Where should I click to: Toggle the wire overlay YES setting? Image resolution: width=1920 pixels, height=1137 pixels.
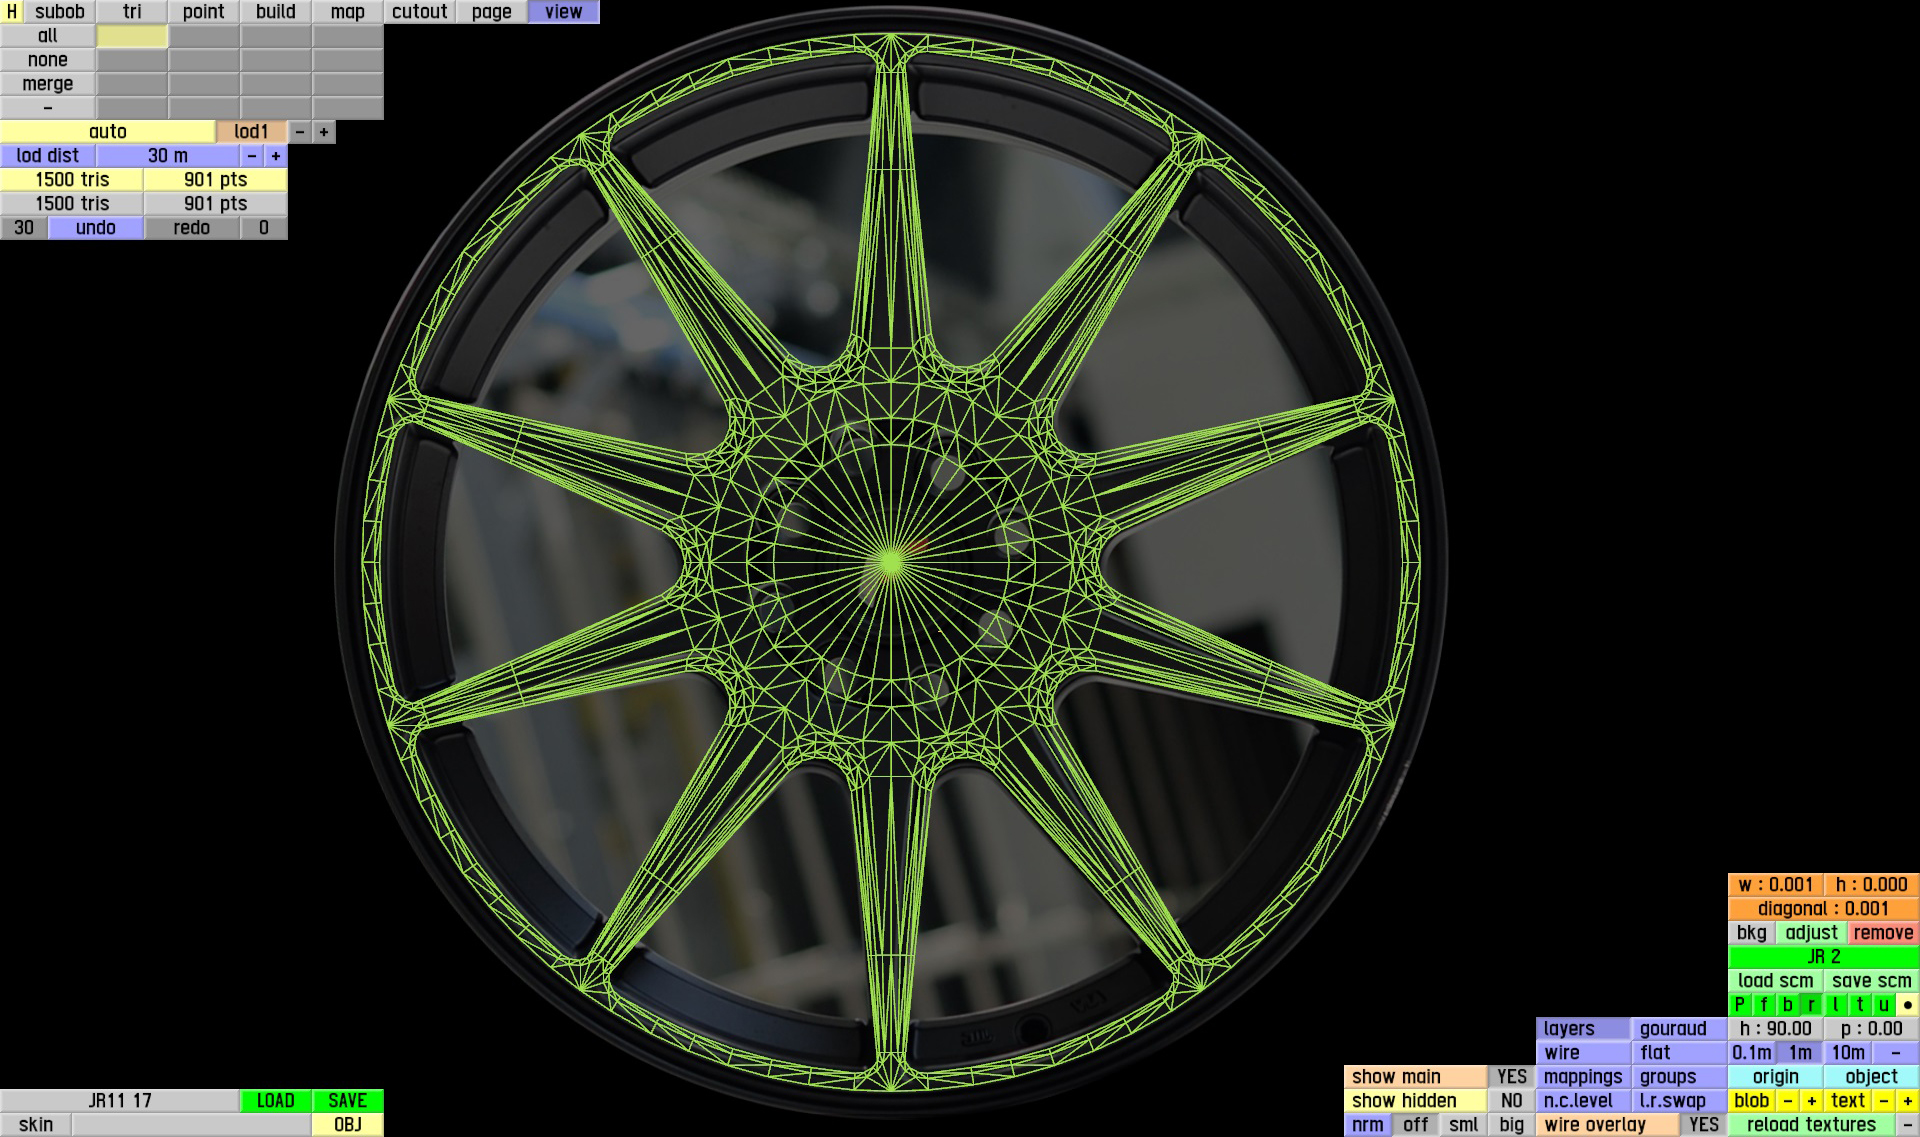pos(1702,1125)
